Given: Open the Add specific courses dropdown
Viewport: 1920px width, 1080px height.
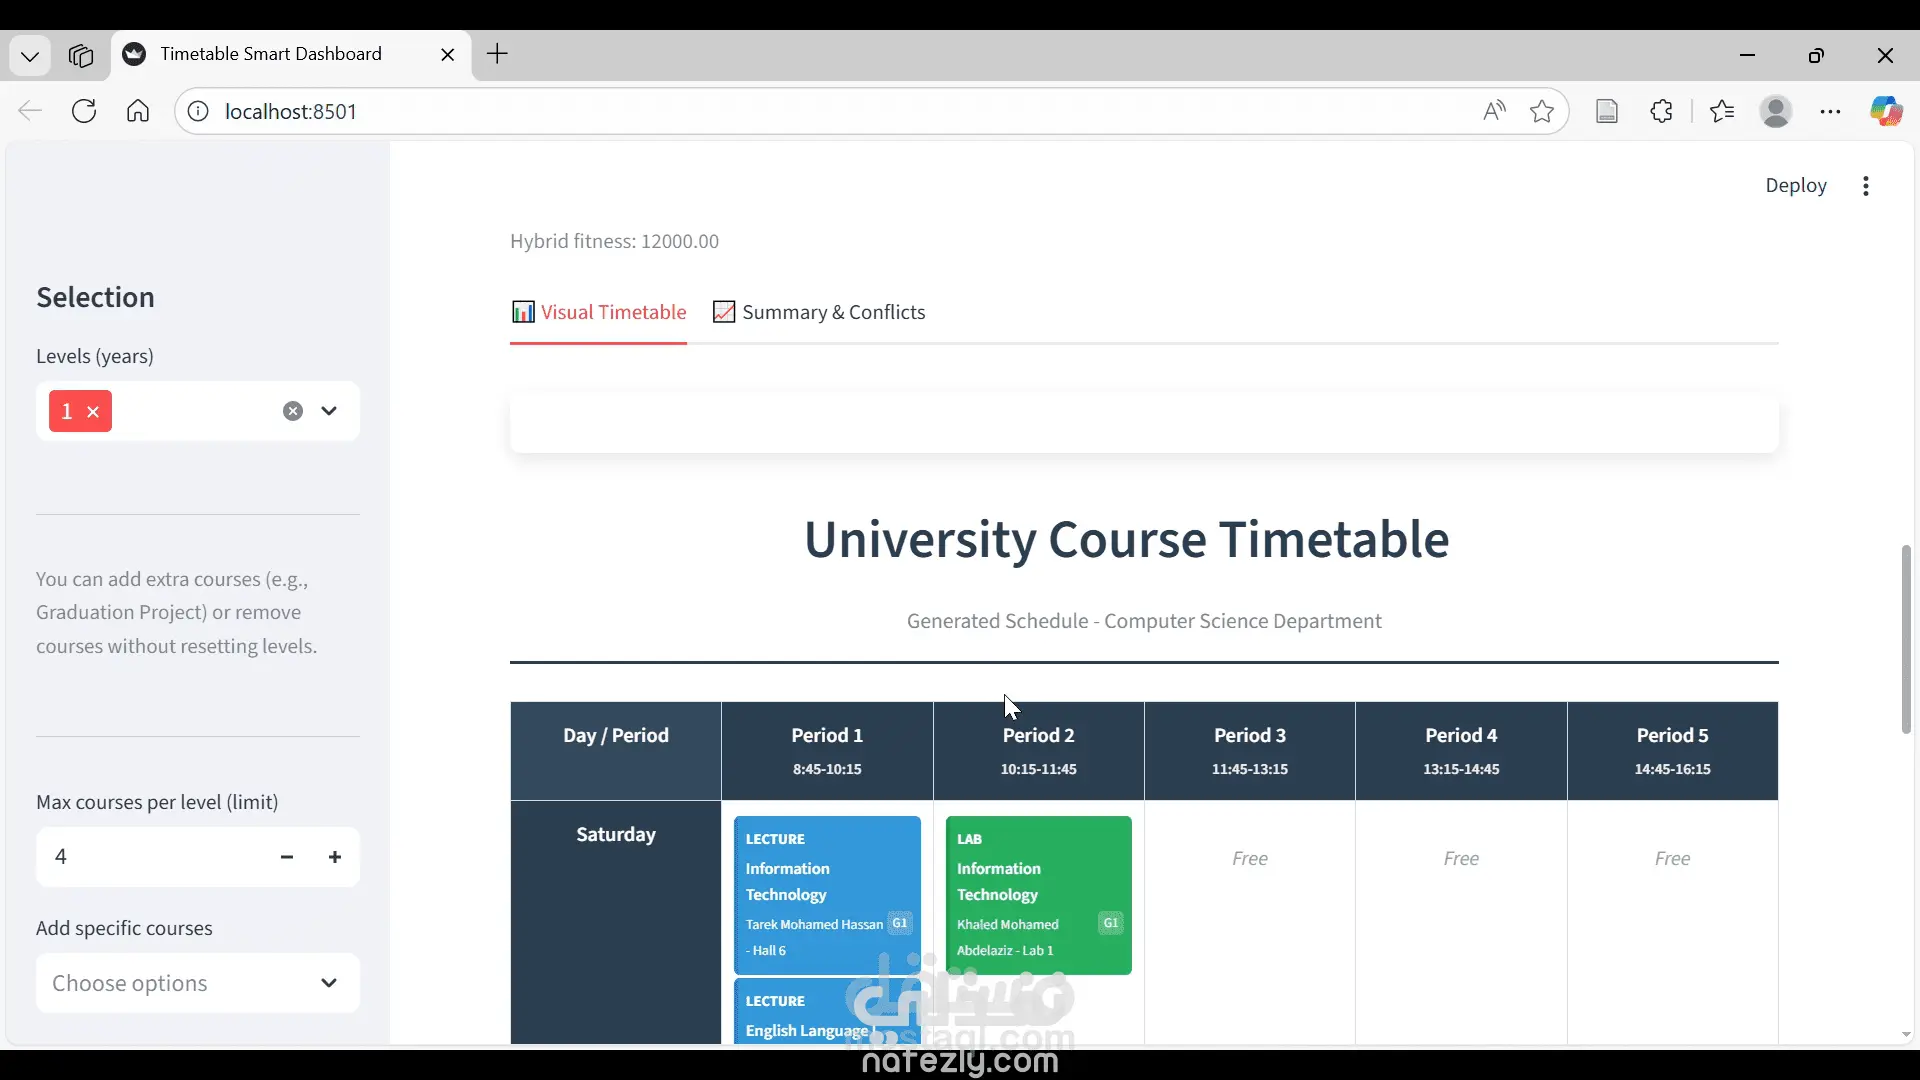Looking at the screenshot, I should pos(197,983).
